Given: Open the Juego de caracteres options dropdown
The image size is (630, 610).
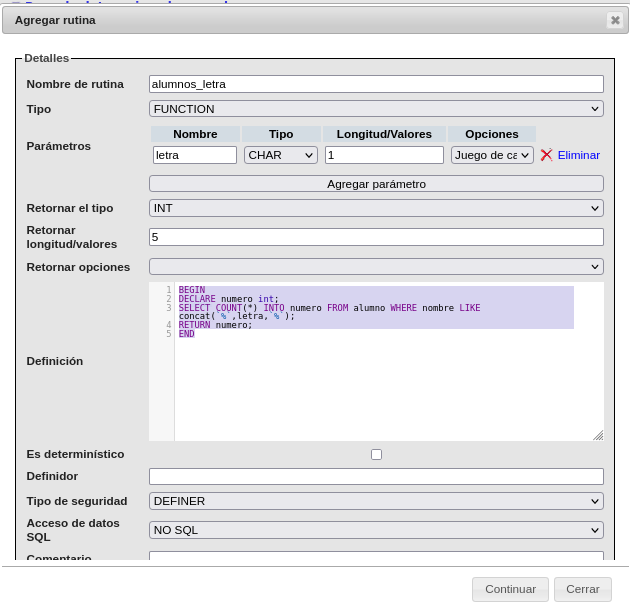Looking at the screenshot, I should (492, 155).
